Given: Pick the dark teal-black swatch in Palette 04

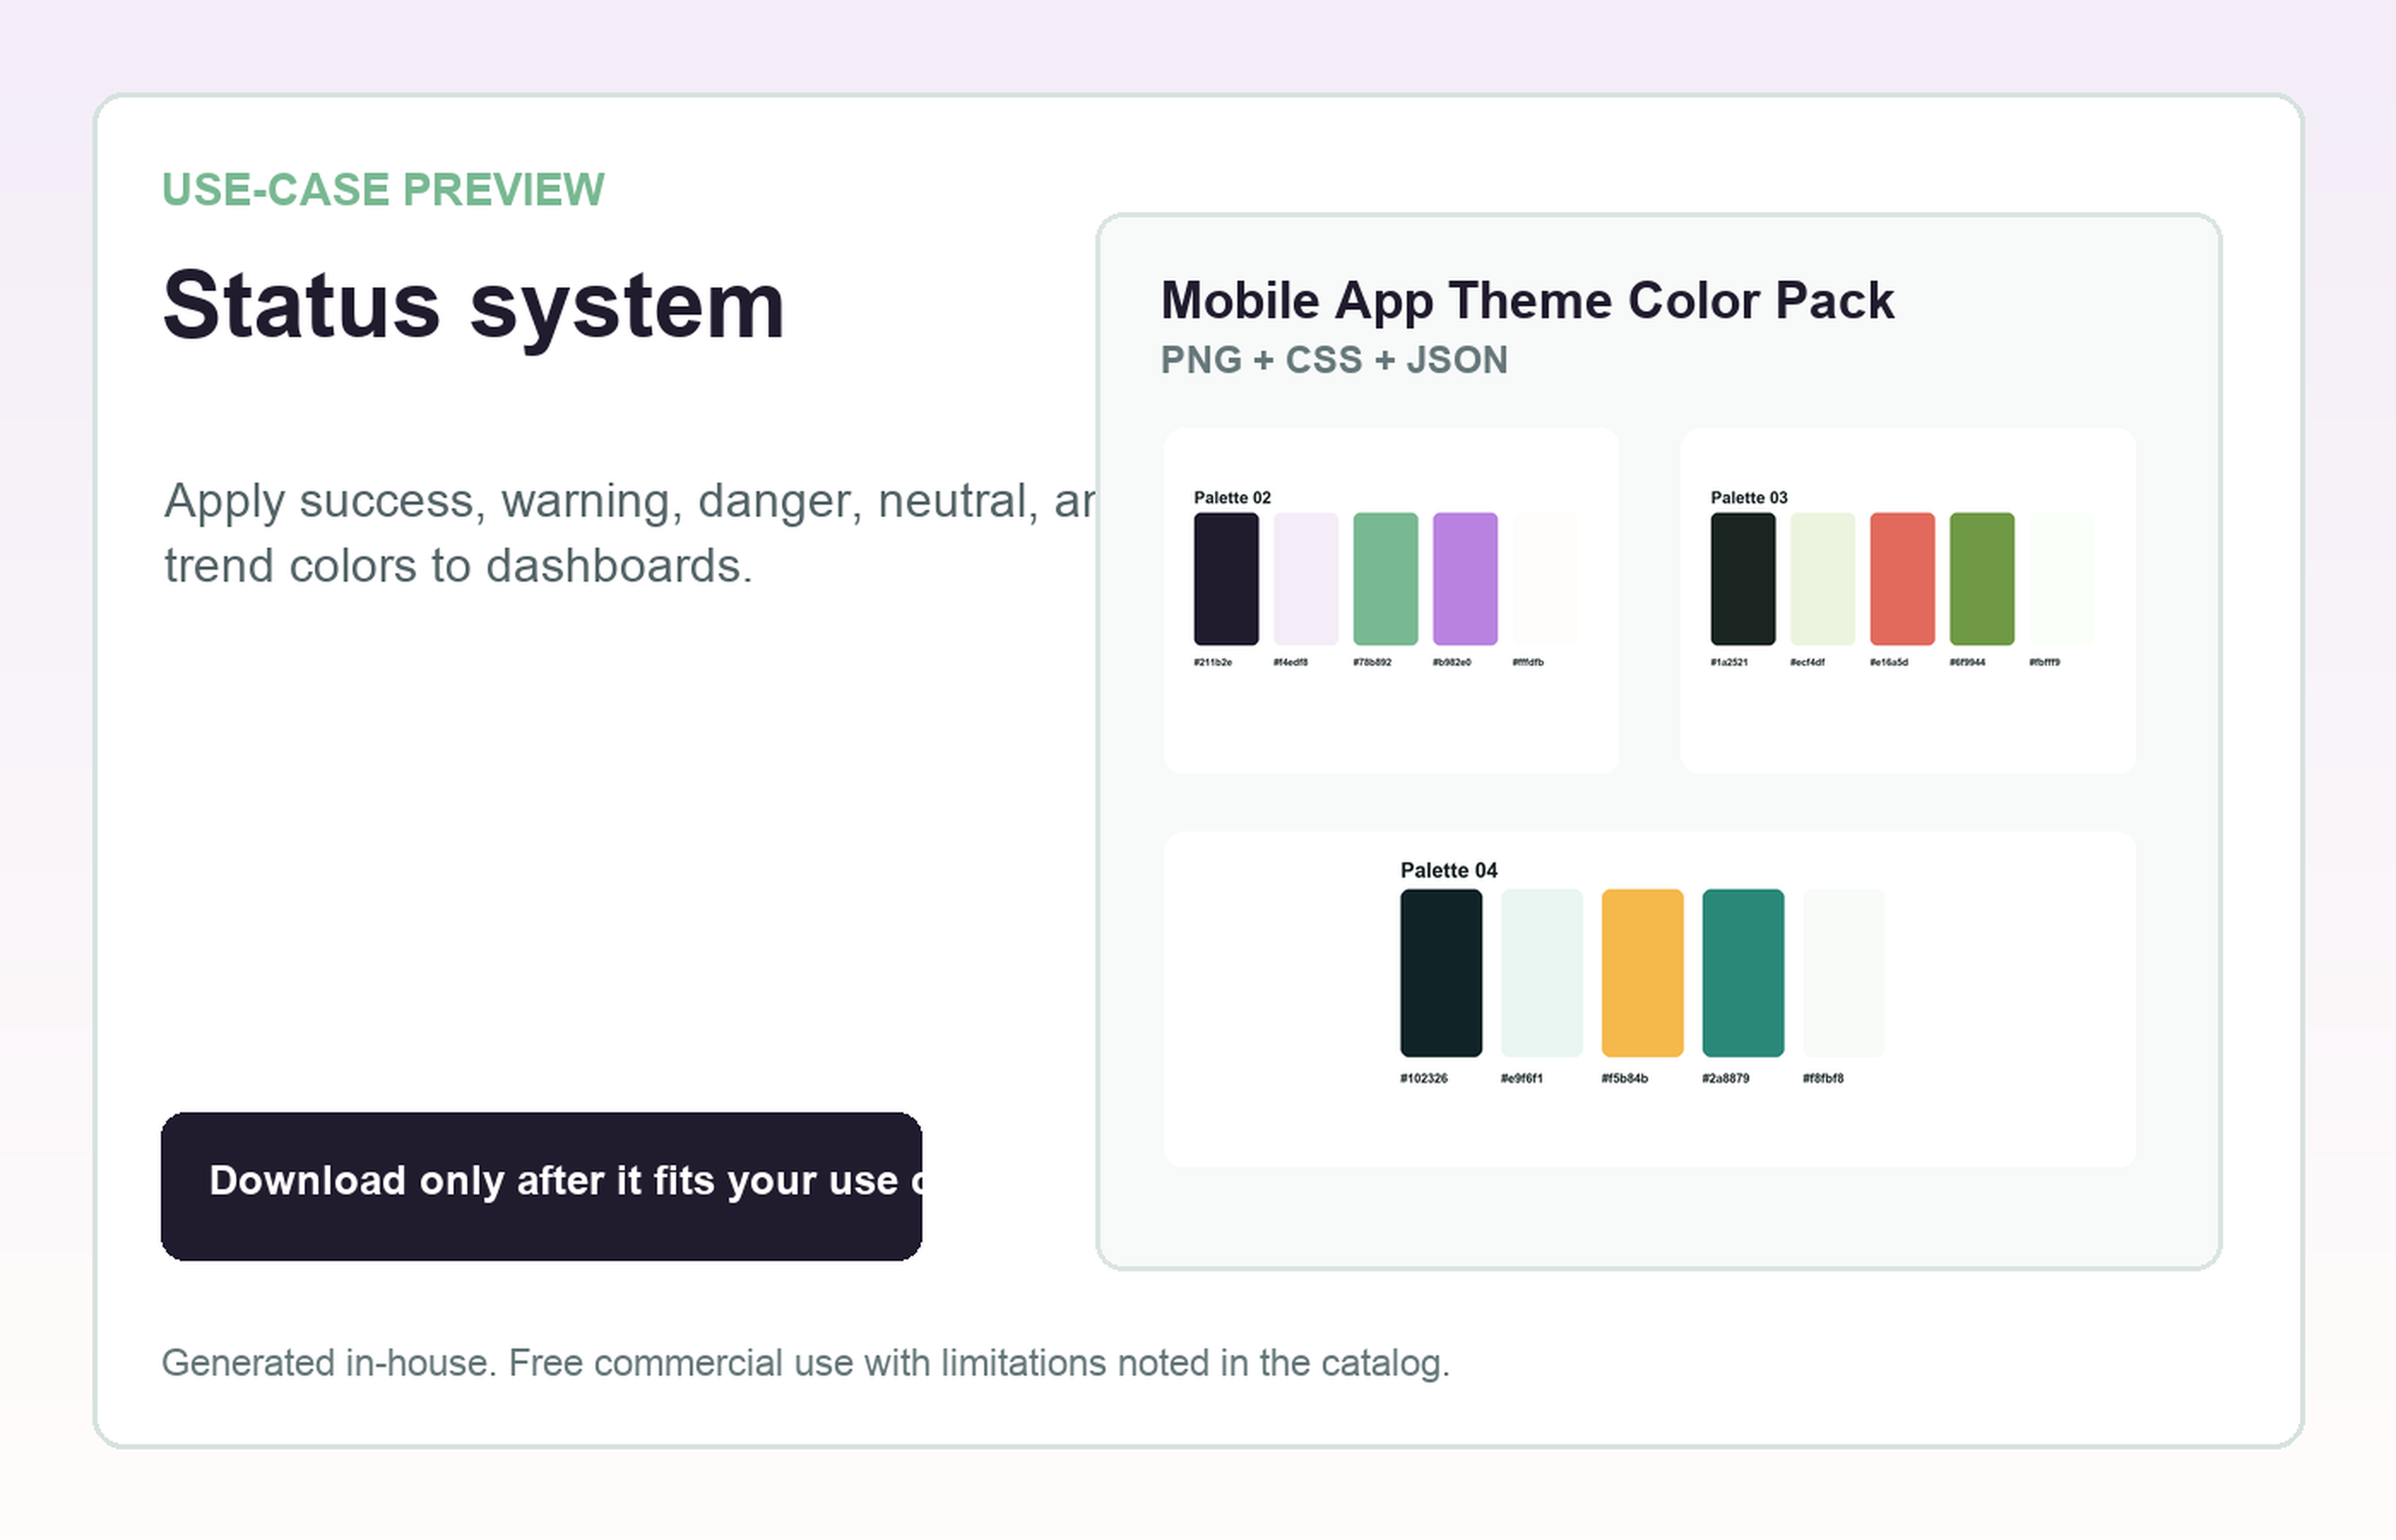Looking at the screenshot, I should 1441,973.
